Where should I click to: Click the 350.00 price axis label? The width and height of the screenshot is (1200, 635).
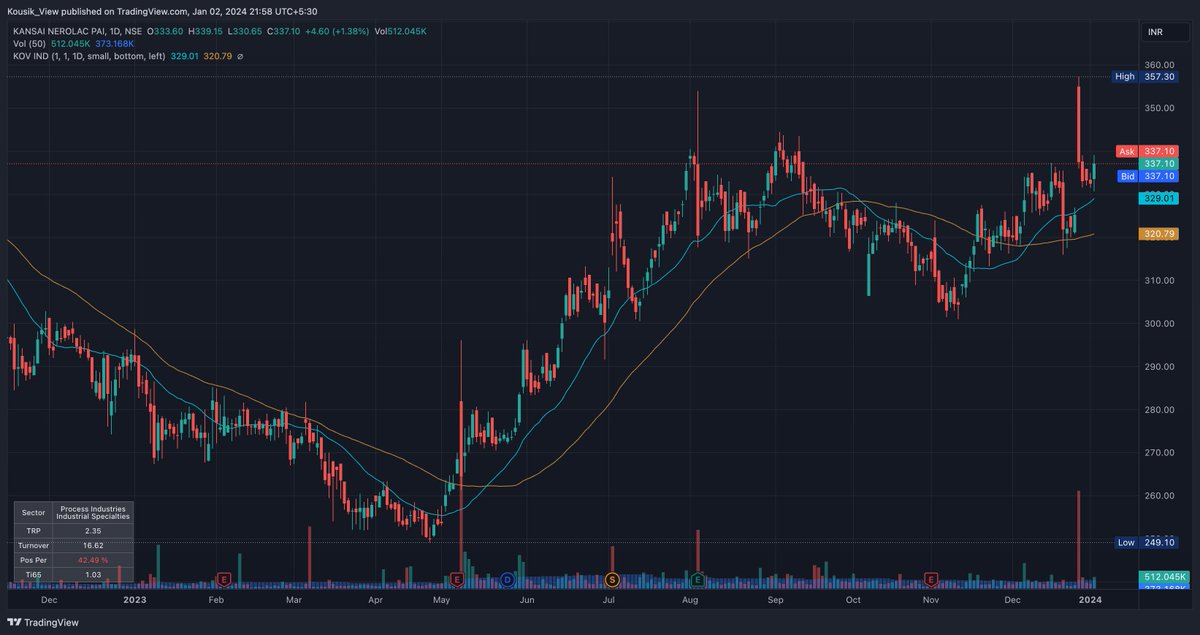click(1159, 108)
